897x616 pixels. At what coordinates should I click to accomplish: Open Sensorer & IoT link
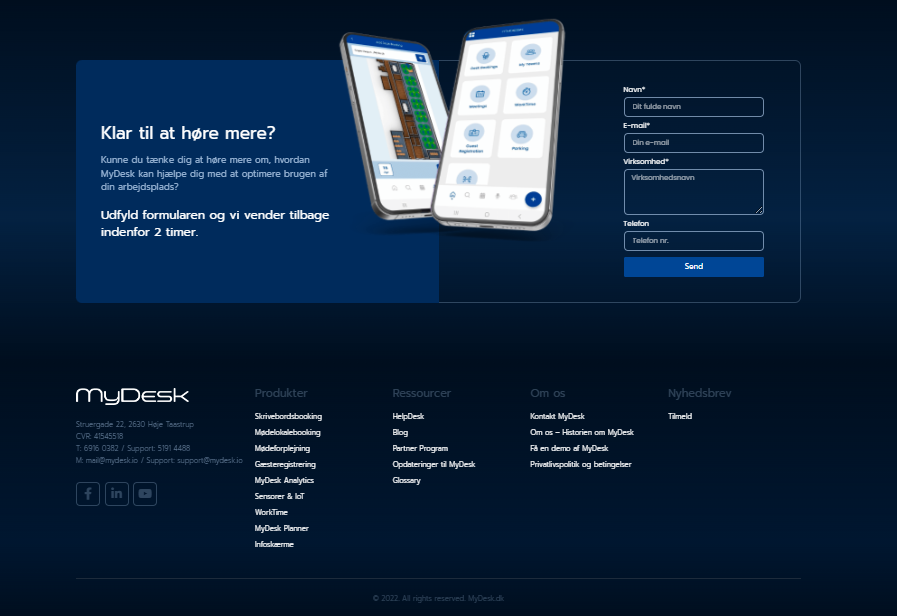coord(279,496)
